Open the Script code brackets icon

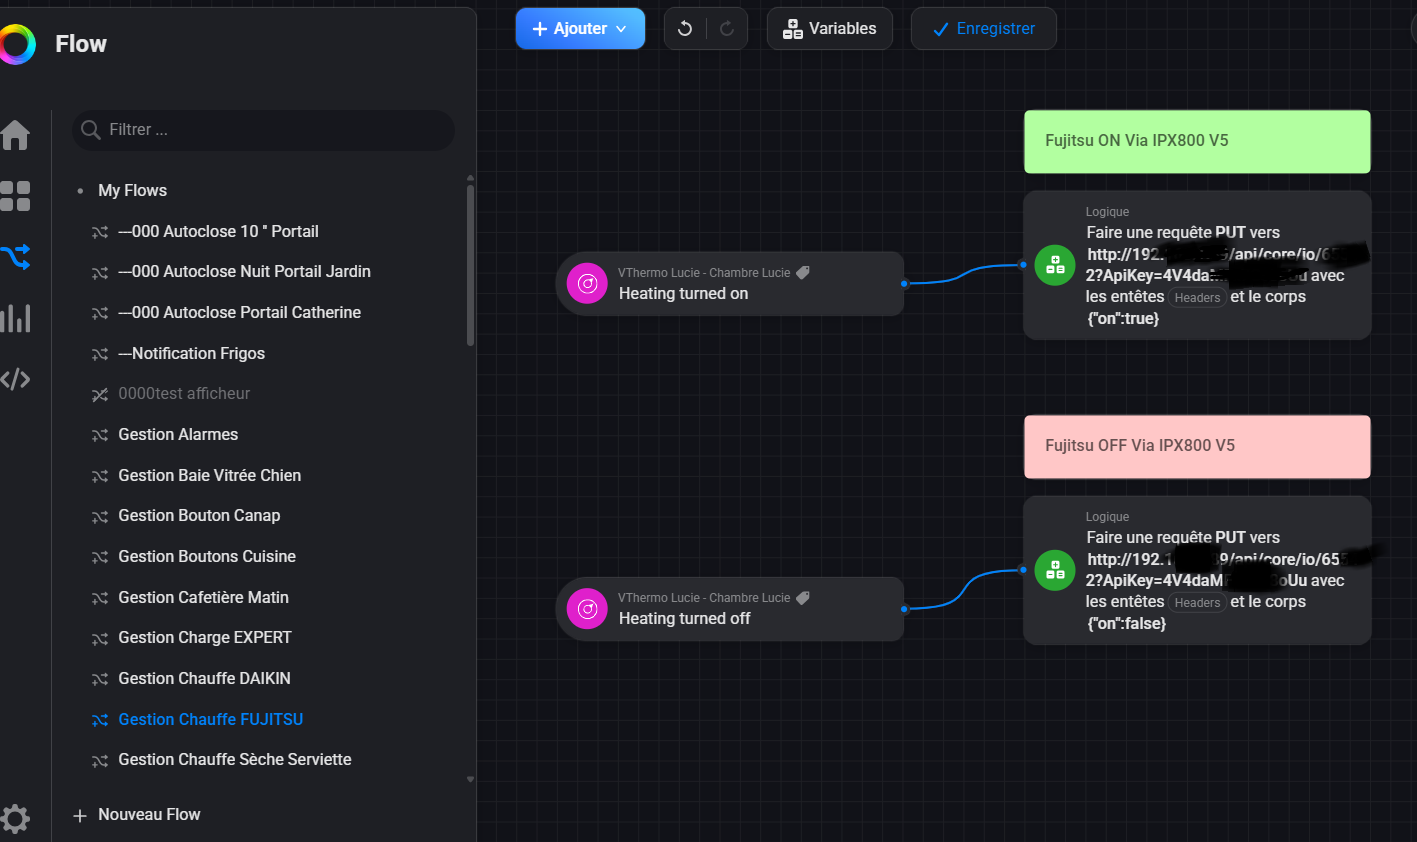pyautogui.click(x=15, y=379)
